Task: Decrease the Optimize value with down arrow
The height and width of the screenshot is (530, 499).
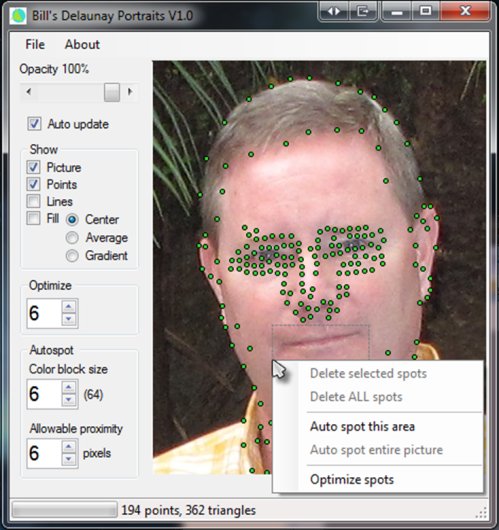Action: point(69,319)
